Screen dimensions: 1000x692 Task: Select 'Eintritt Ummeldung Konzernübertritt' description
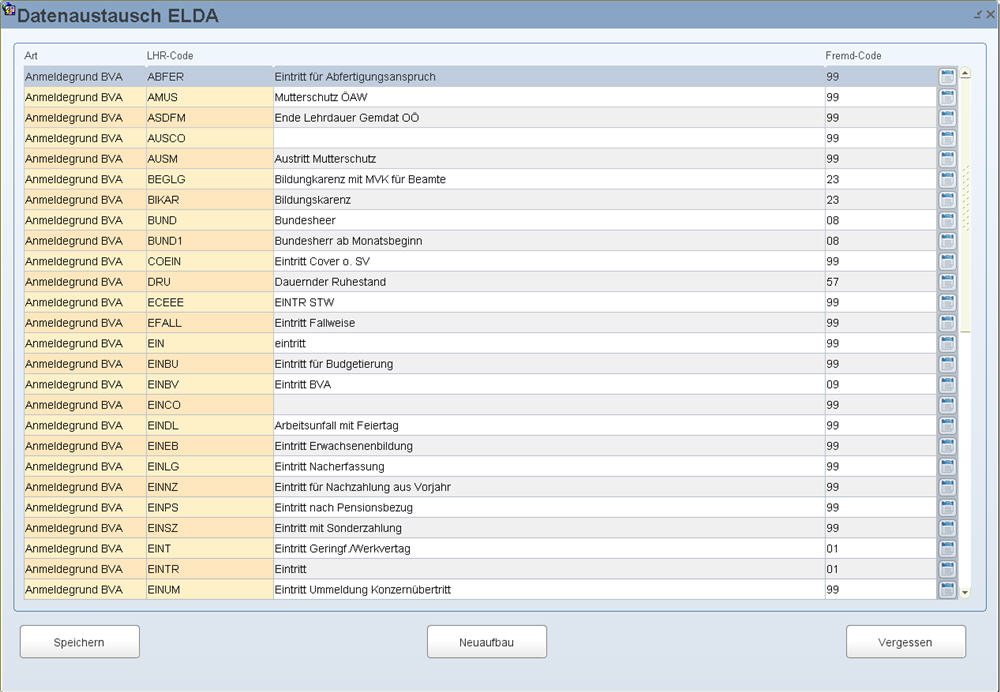[548, 589]
